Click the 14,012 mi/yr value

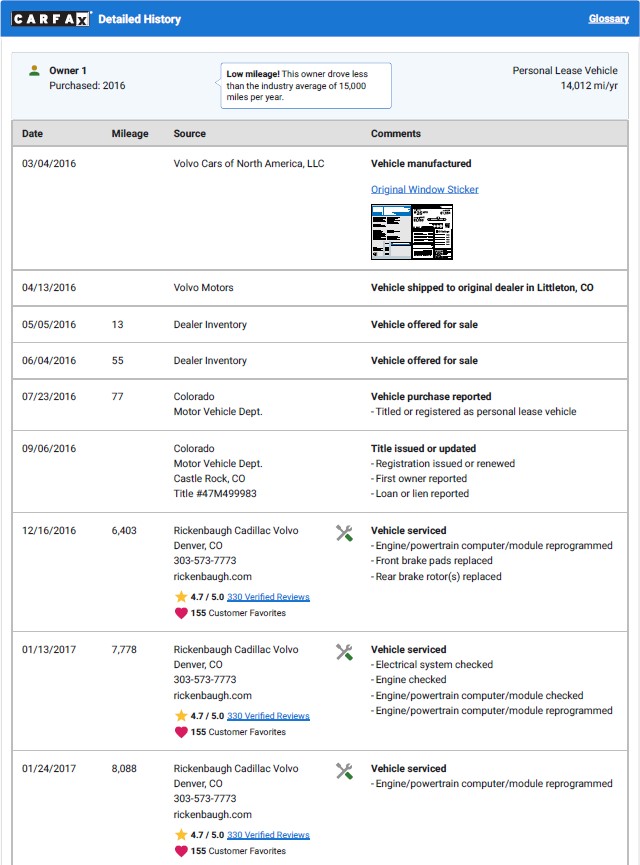[589, 86]
